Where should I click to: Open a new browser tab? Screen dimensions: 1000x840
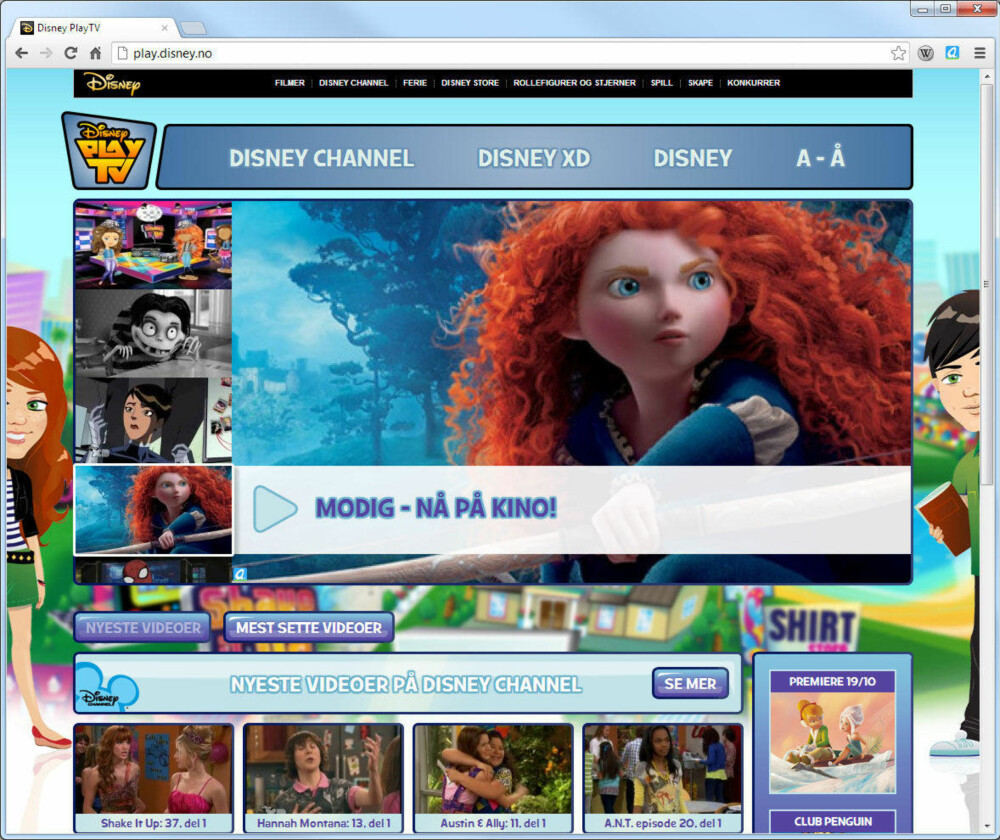pos(193,28)
